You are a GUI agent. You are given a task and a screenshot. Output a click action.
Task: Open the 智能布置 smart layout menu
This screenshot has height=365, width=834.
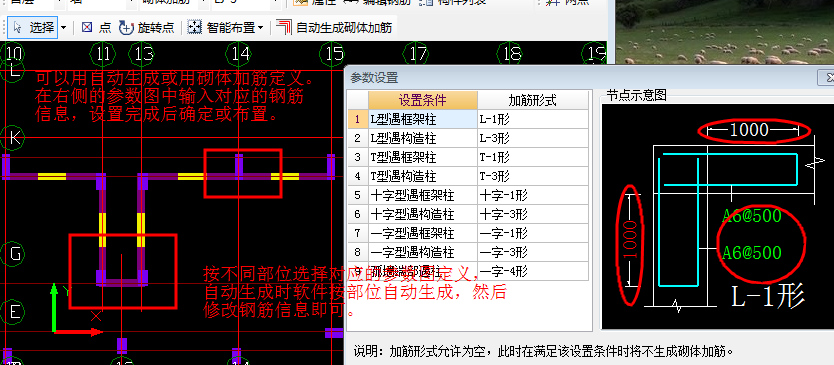(x=227, y=28)
